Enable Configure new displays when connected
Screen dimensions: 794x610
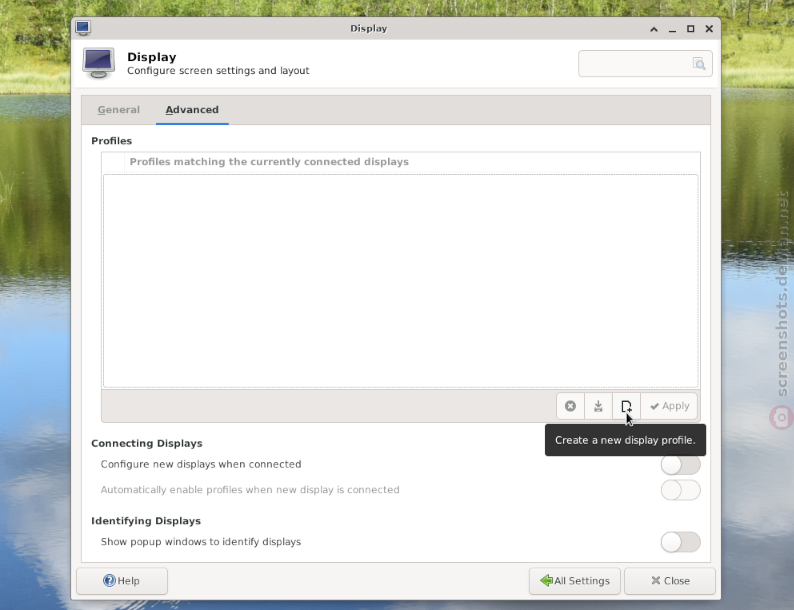[681, 465]
